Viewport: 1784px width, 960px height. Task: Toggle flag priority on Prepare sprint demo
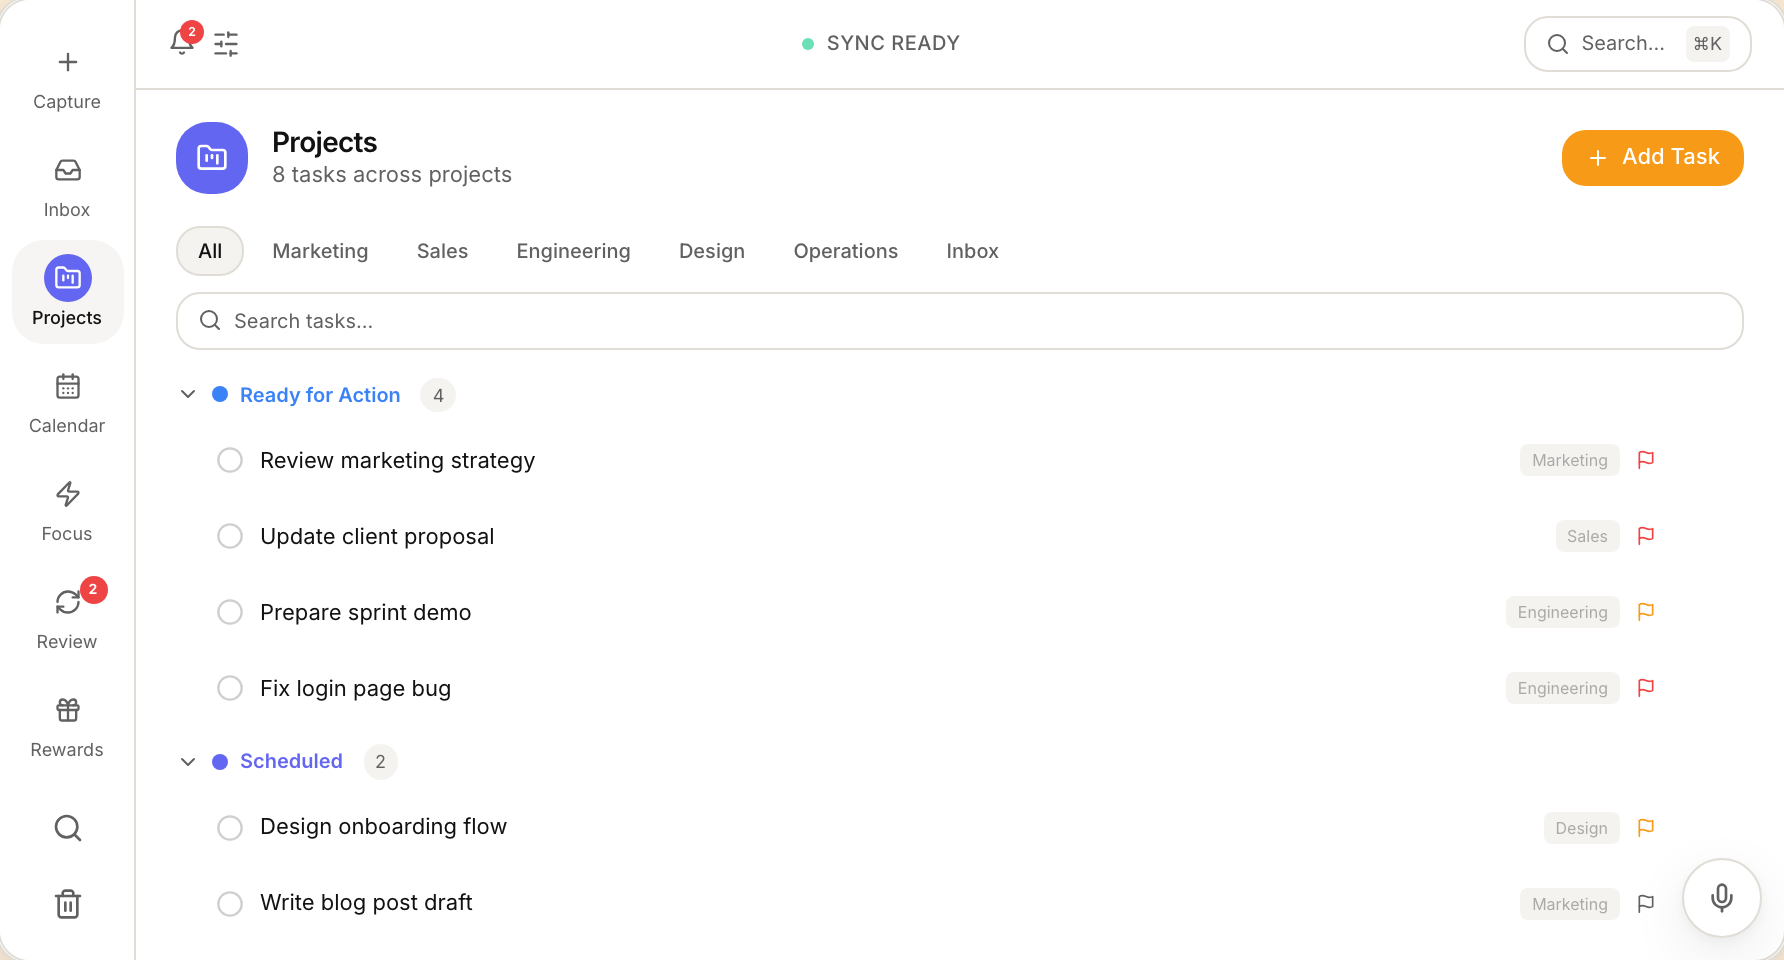(1646, 612)
